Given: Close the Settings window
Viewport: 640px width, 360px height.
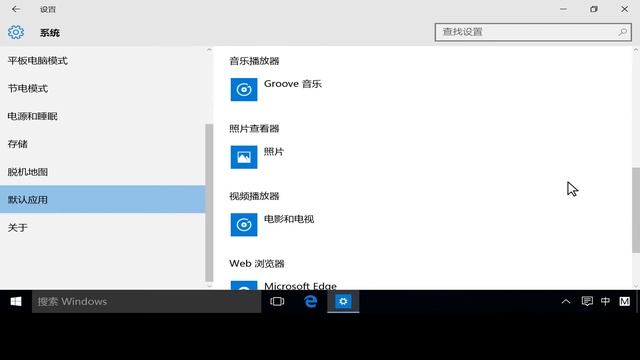Looking at the screenshot, I should (624, 9).
